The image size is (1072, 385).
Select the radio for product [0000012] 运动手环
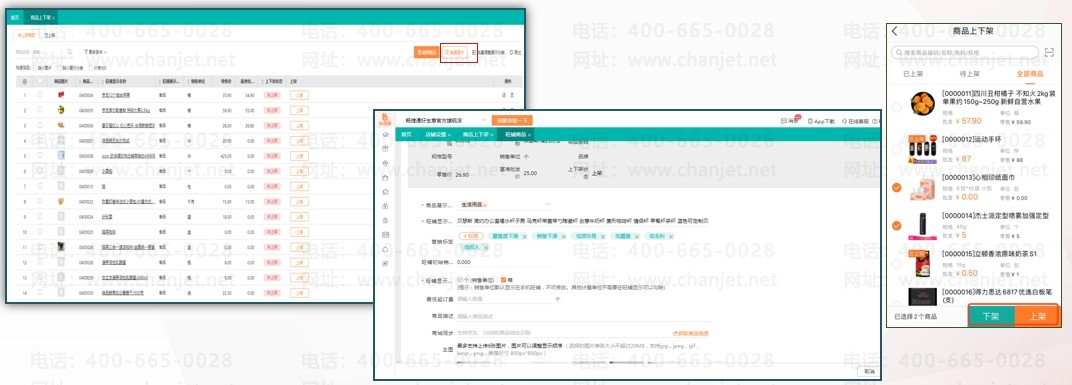point(896,148)
